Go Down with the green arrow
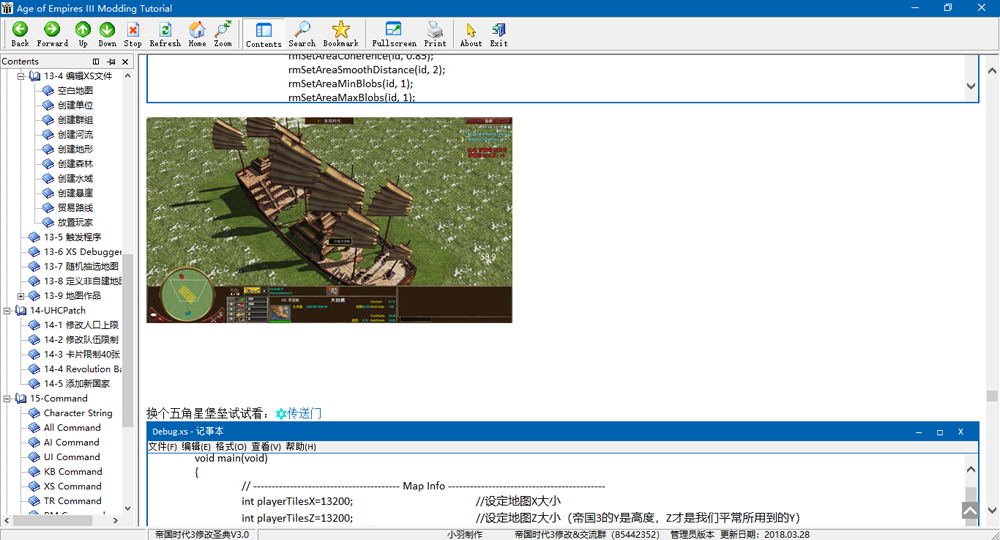The height and width of the screenshot is (540, 1000). click(x=107, y=34)
